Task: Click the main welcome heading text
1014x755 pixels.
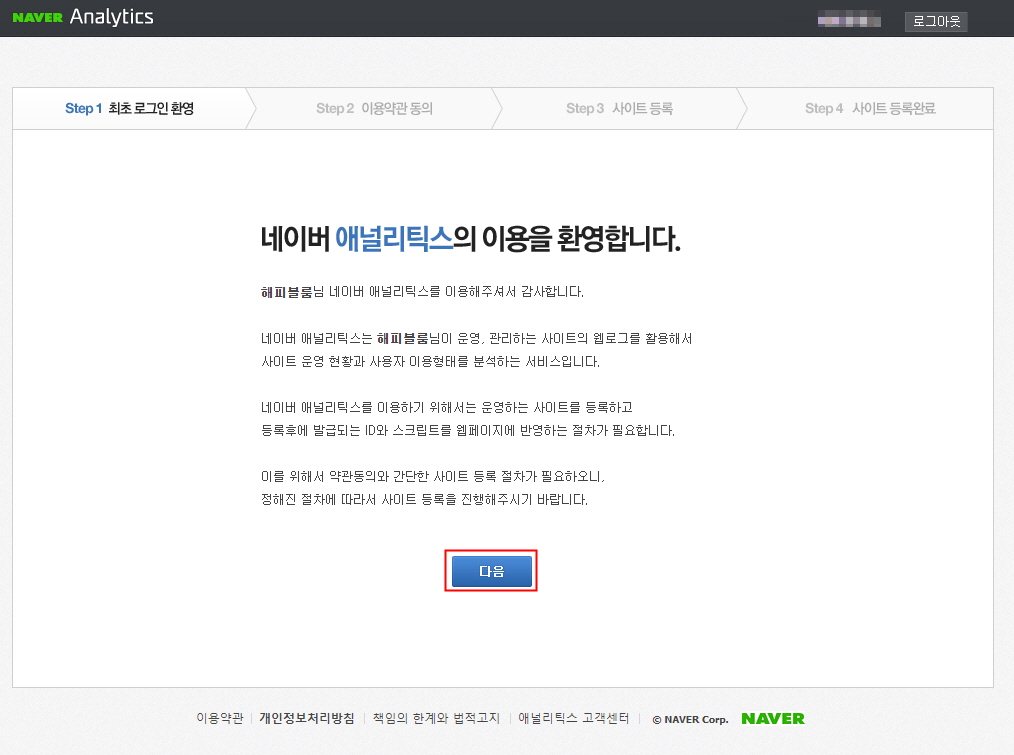Action: [470, 239]
